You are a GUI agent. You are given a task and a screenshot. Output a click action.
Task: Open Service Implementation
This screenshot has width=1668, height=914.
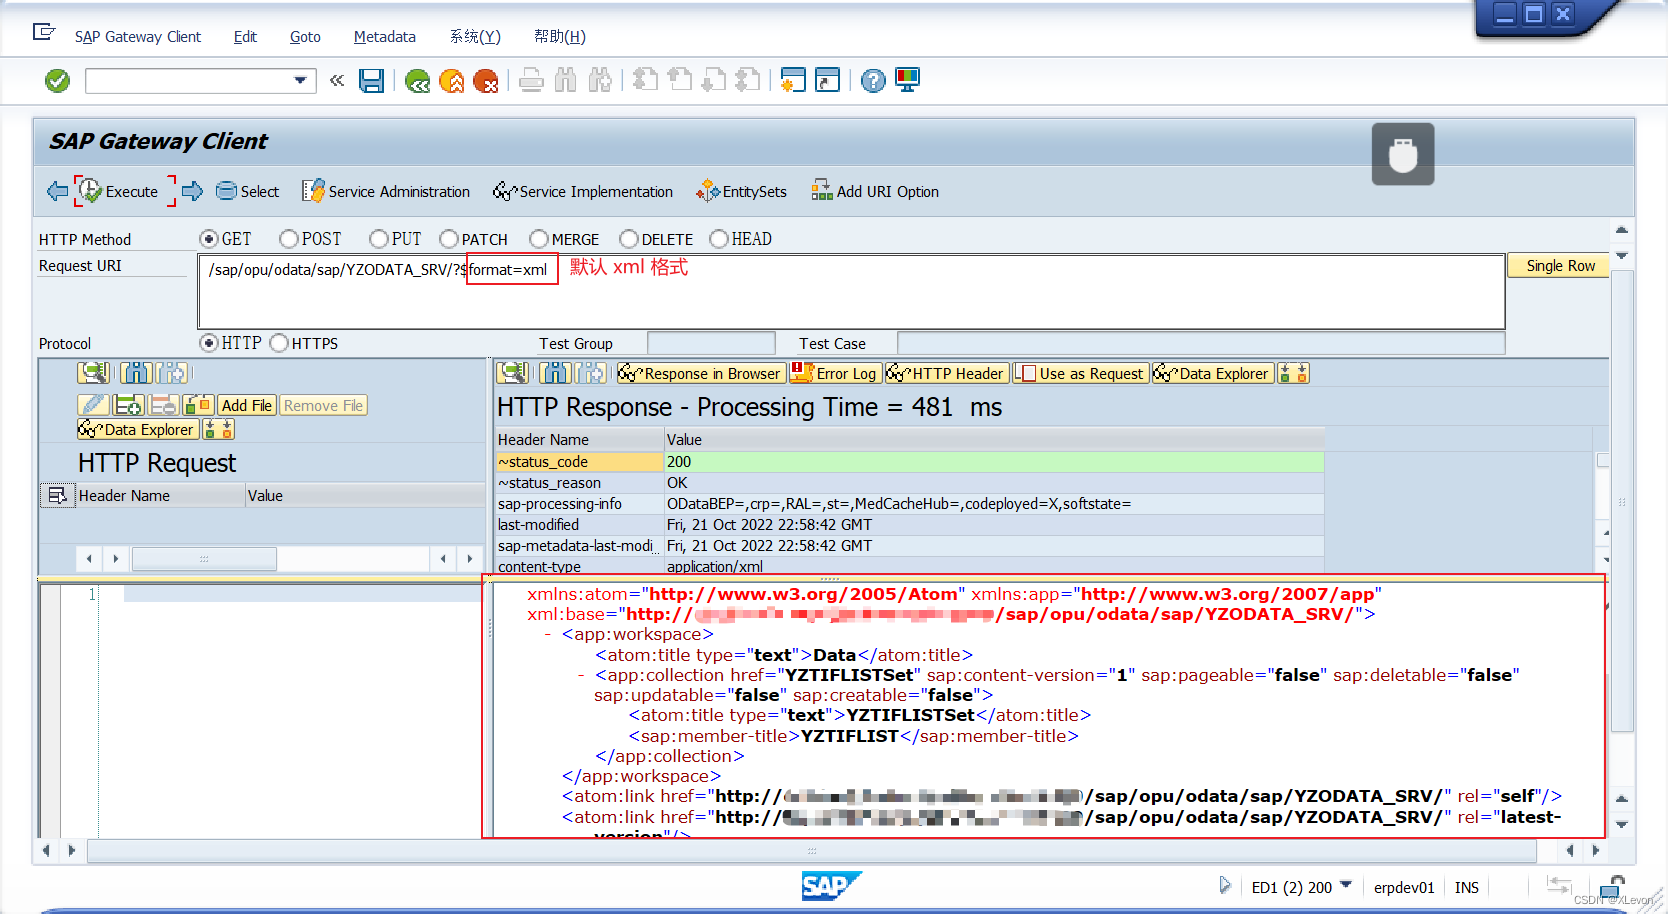[x=583, y=191]
